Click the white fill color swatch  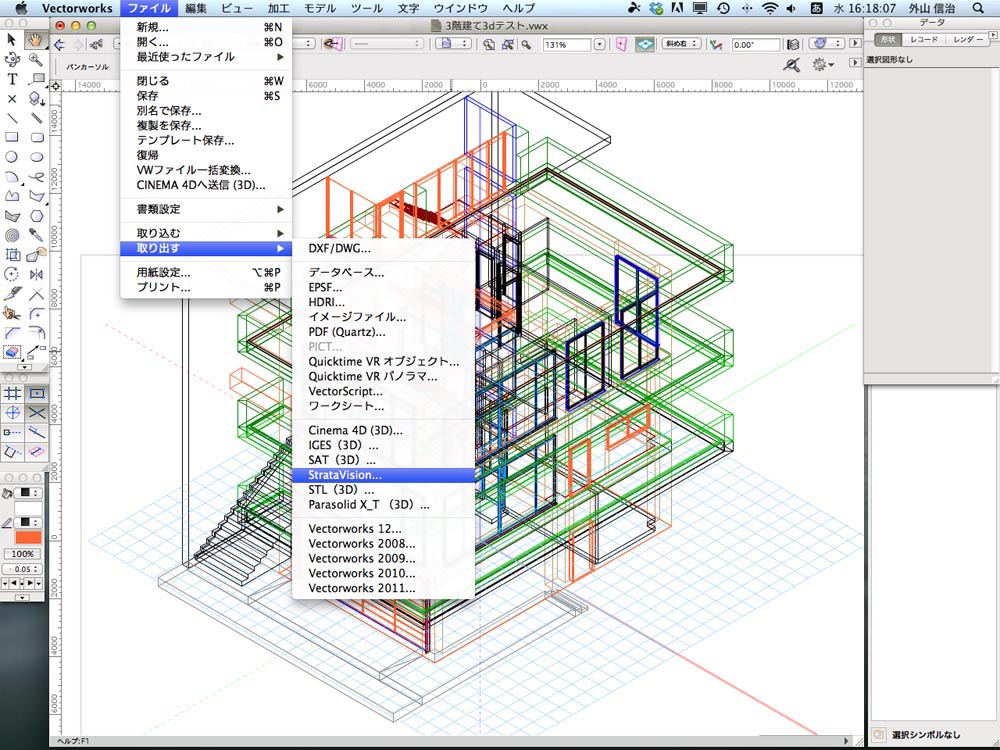click(29, 508)
